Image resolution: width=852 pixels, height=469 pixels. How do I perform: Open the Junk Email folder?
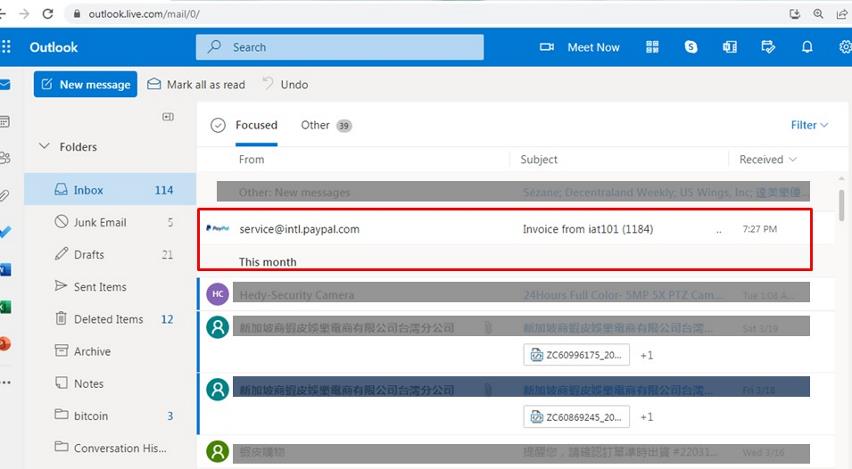click(110, 222)
